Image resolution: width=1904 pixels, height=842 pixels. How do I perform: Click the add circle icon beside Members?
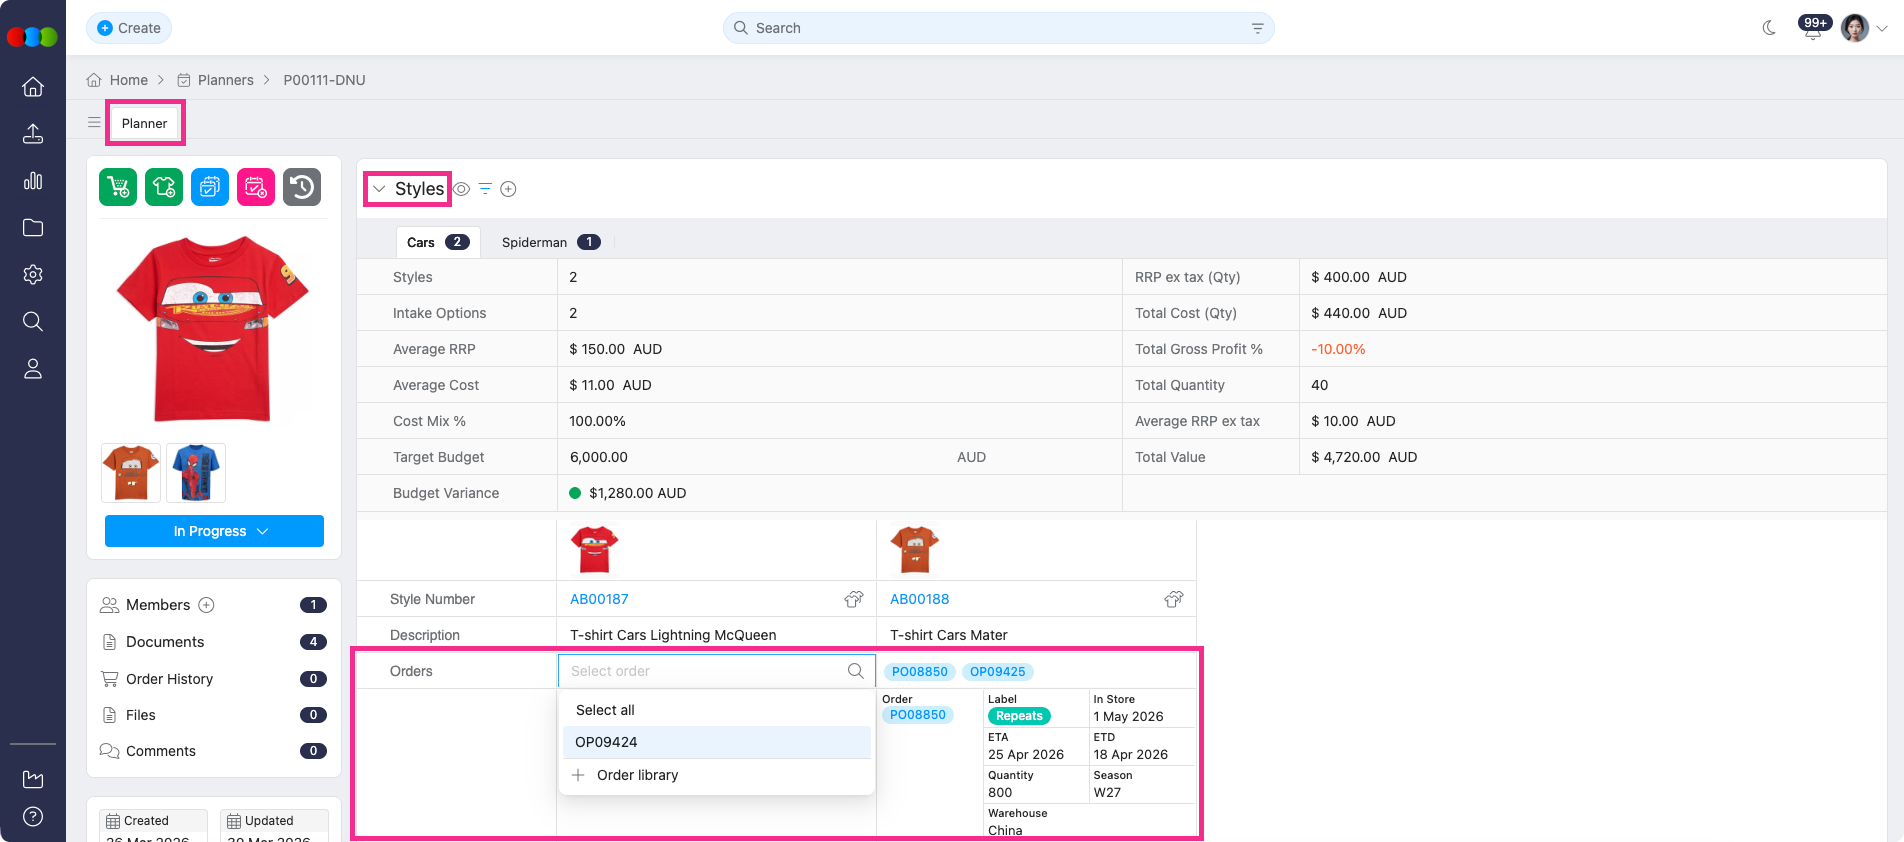pyautogui.click(x=207, y=605)
